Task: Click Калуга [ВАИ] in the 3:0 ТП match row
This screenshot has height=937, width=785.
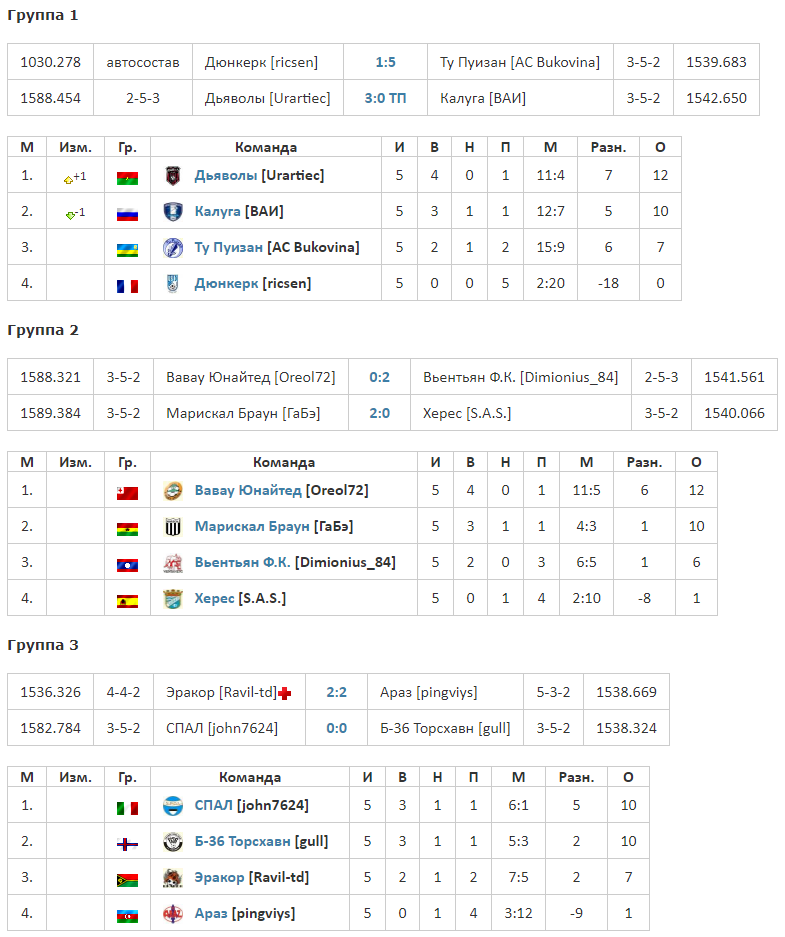Action: tap(483, 98)
